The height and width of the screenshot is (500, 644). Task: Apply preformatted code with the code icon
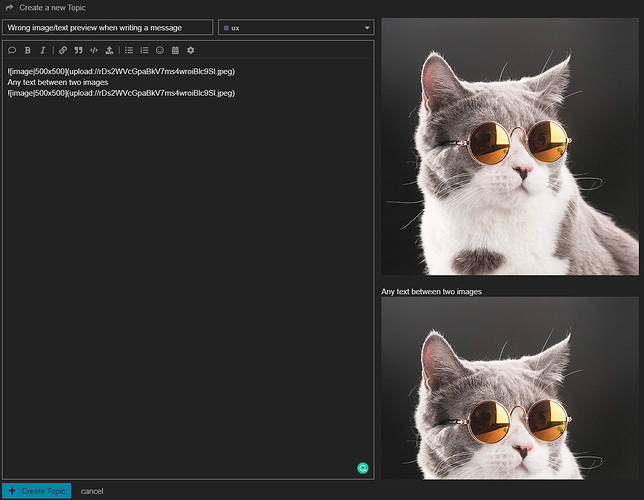[x=94, y=50]
